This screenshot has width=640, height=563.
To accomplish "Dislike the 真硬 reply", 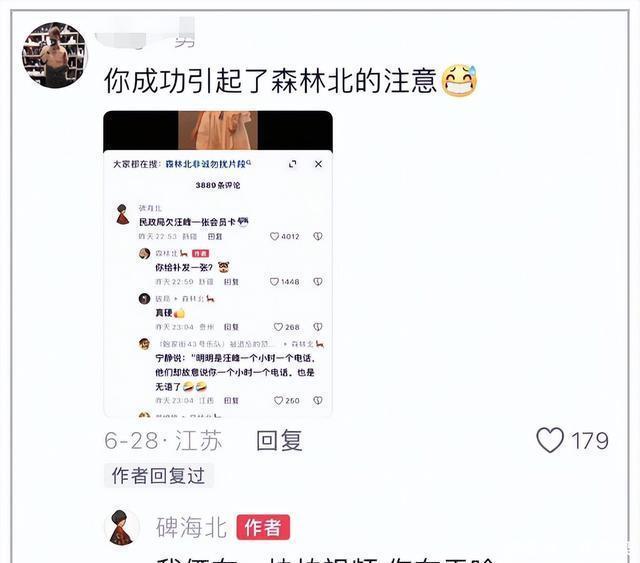I will pyautogui.click(x=318, y=327).
